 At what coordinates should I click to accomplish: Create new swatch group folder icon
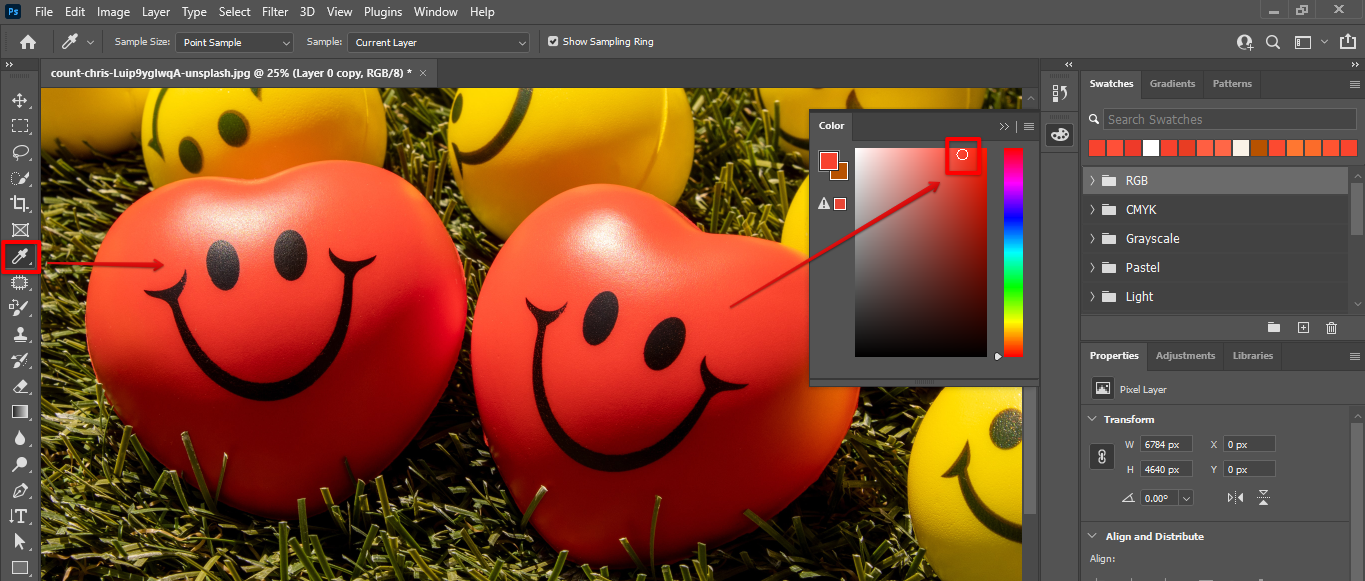pyautogui.click(x=1274, y=327)
